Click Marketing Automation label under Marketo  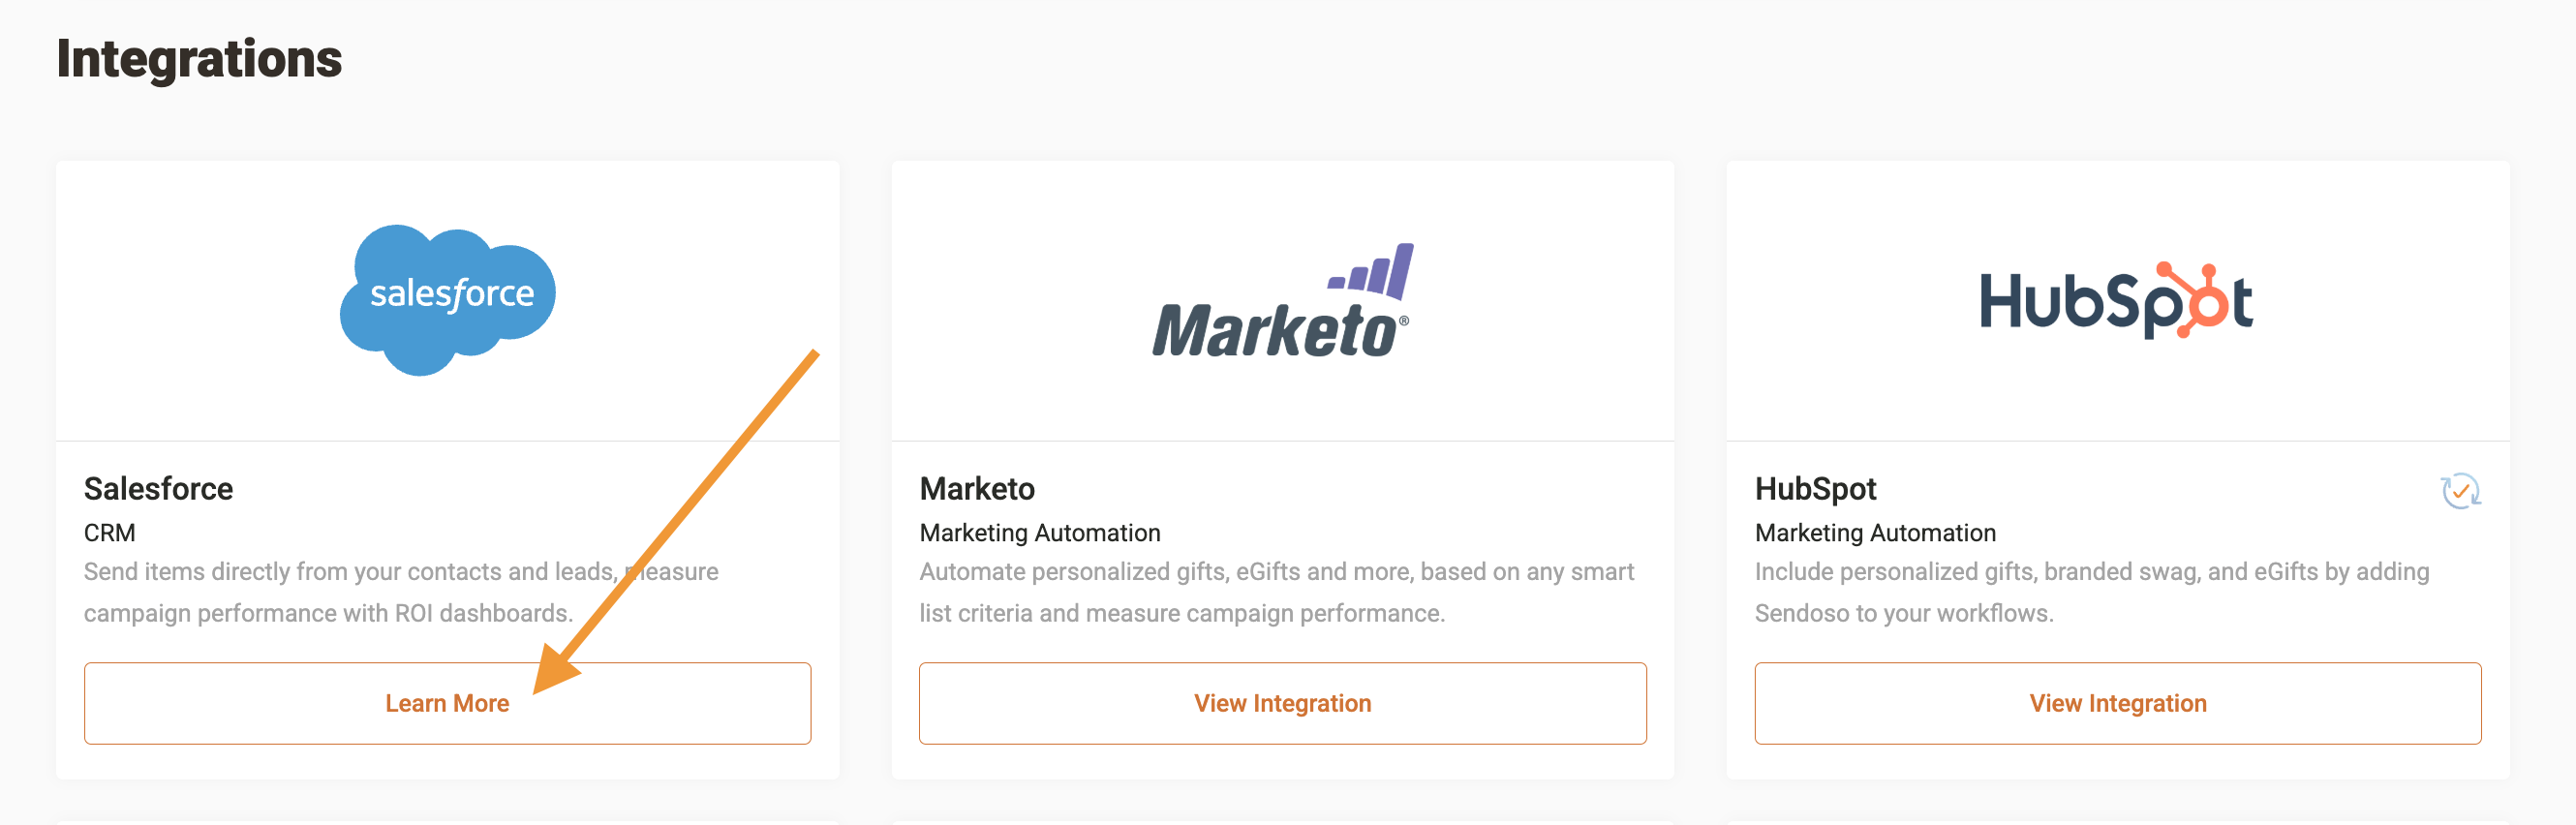1040,533
